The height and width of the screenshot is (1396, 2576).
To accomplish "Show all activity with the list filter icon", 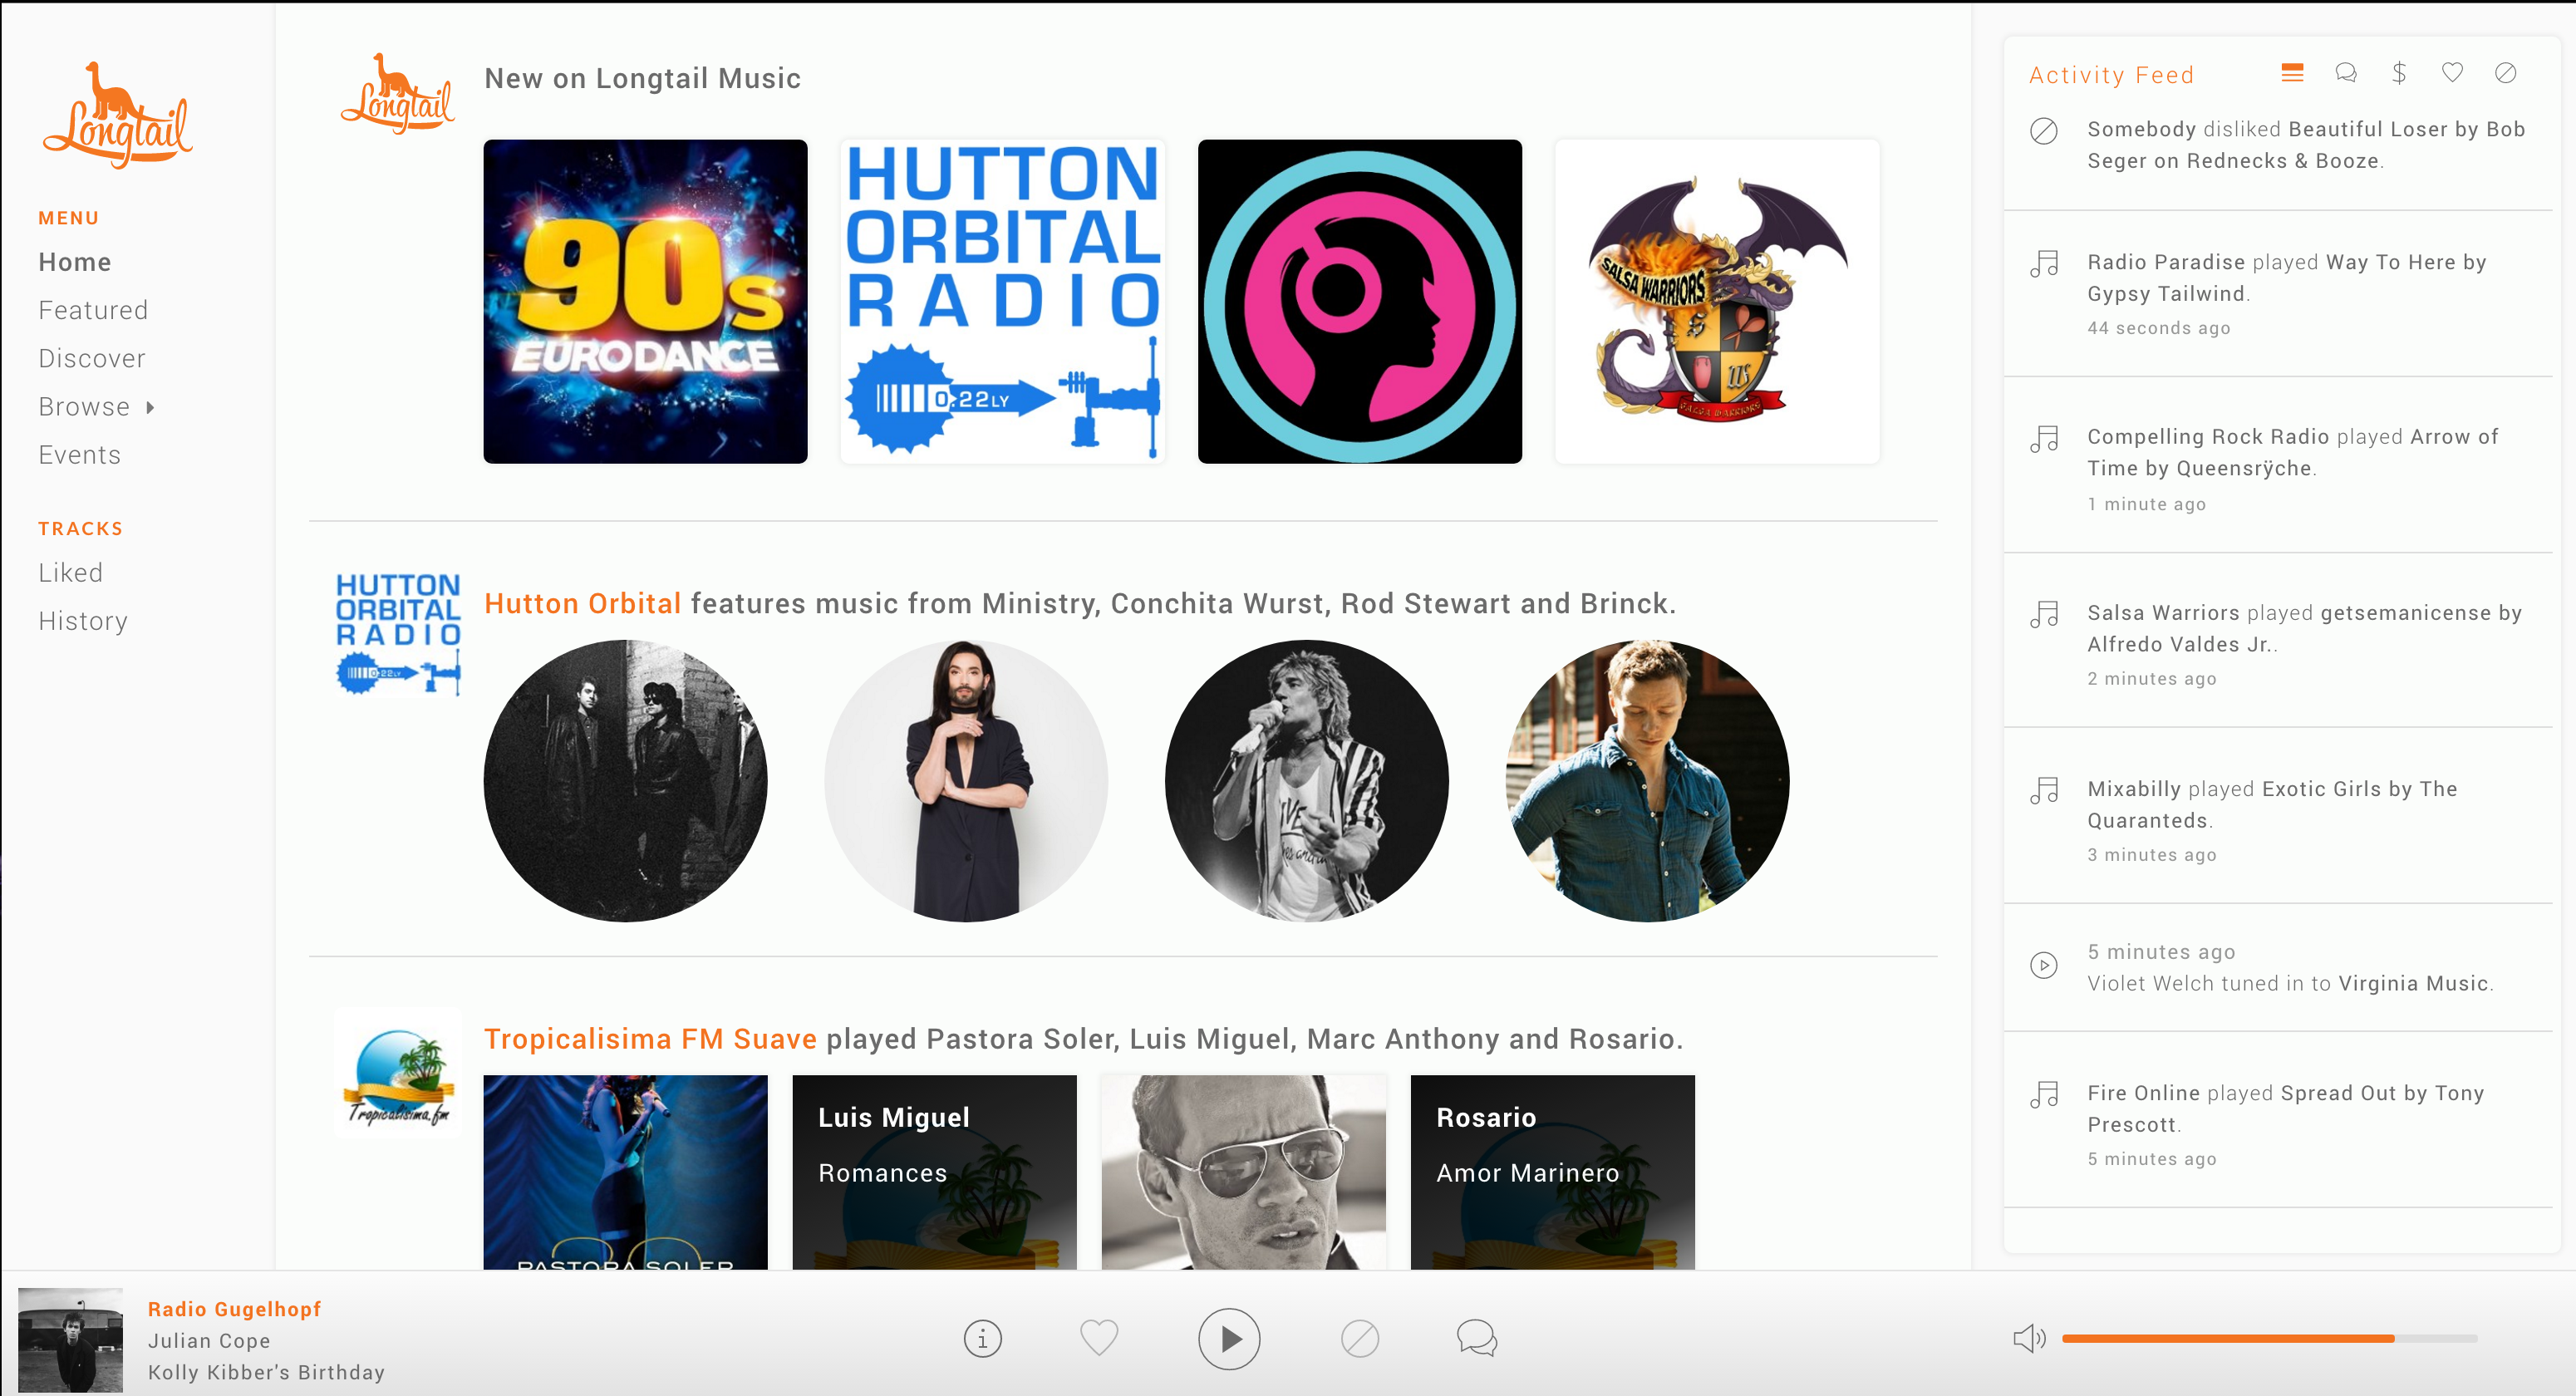I will pyautogui.click(x=2292, y=73).
